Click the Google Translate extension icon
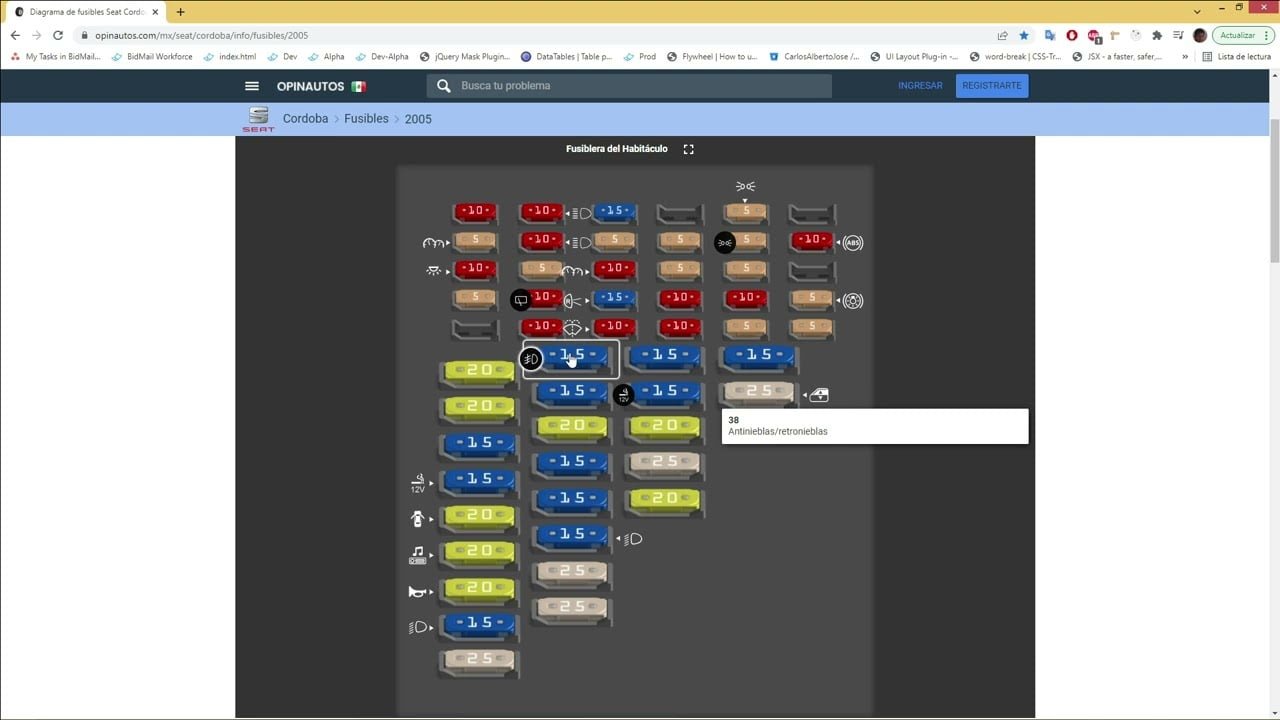Image resolution: width=1280 pixels, height=720 pixels. coord(1049,35)
